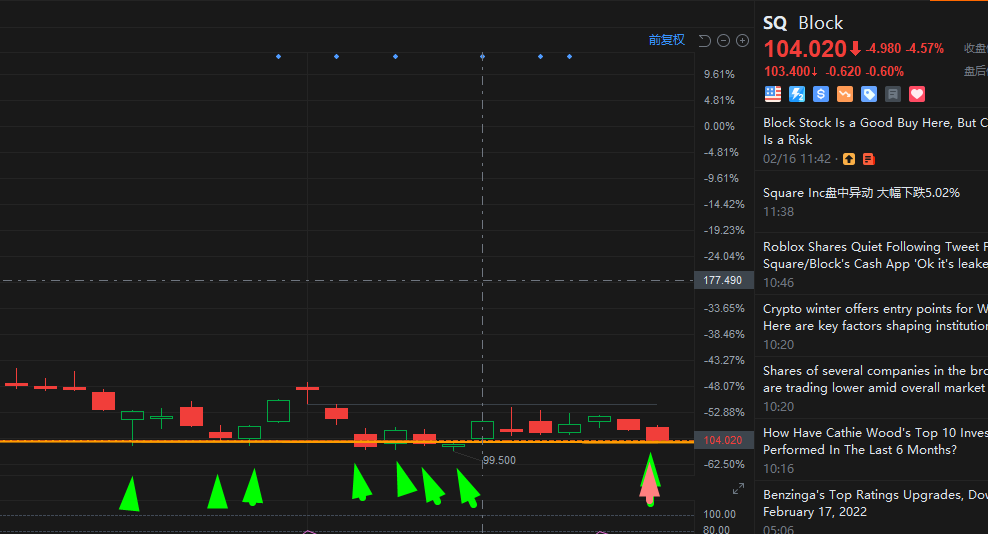Click the orange downtrend chart icon

[844, 94]
